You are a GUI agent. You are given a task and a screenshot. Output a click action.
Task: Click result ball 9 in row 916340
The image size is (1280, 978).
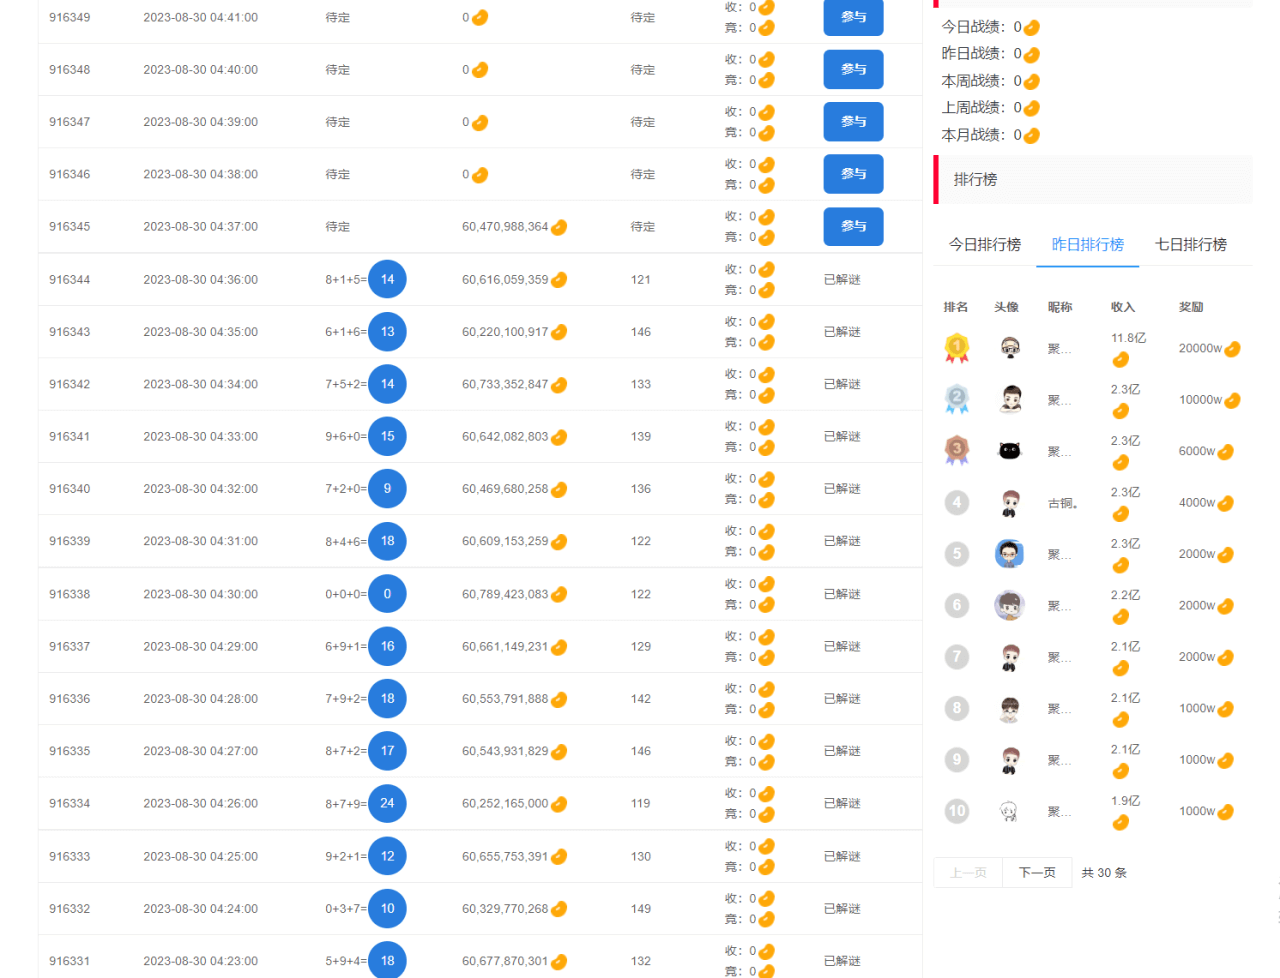387,489
